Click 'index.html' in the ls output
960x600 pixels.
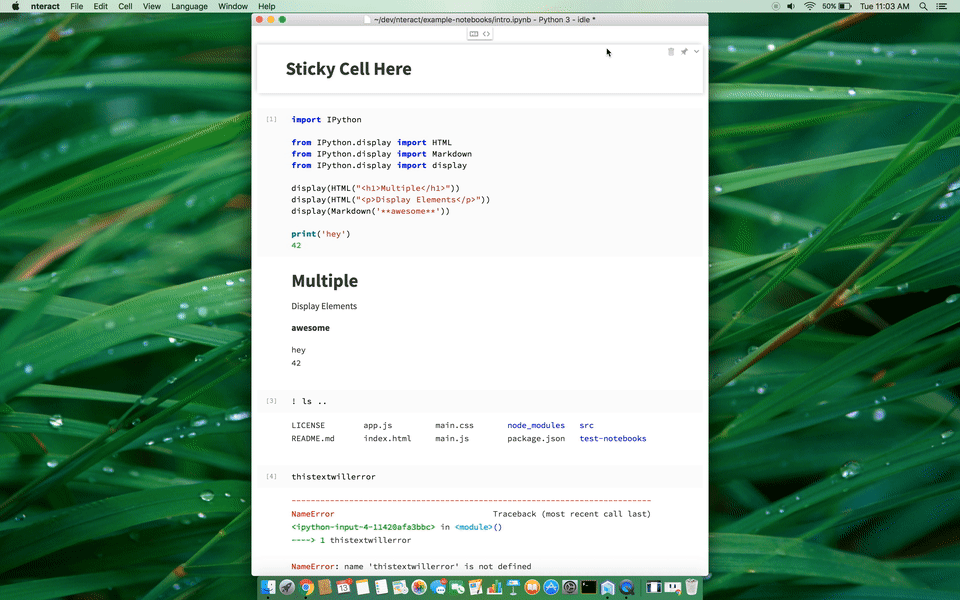point(387,438)
